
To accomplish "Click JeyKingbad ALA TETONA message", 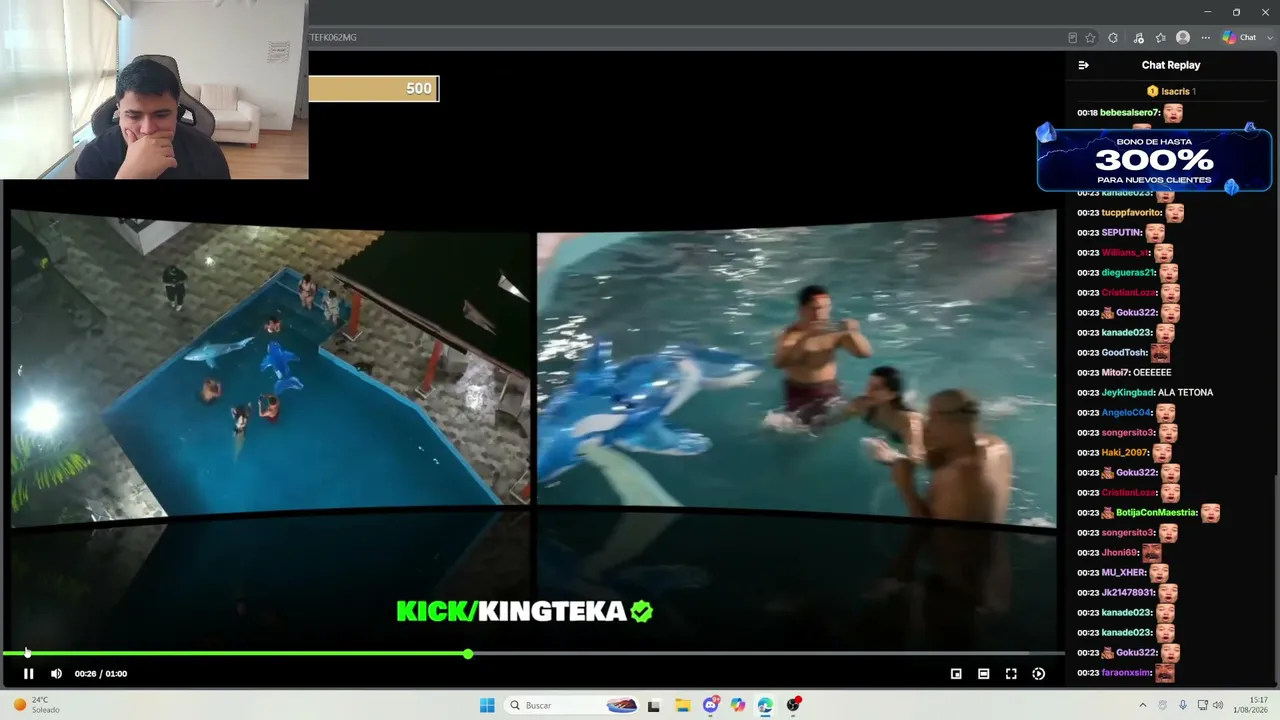I will click(1145, 393).
